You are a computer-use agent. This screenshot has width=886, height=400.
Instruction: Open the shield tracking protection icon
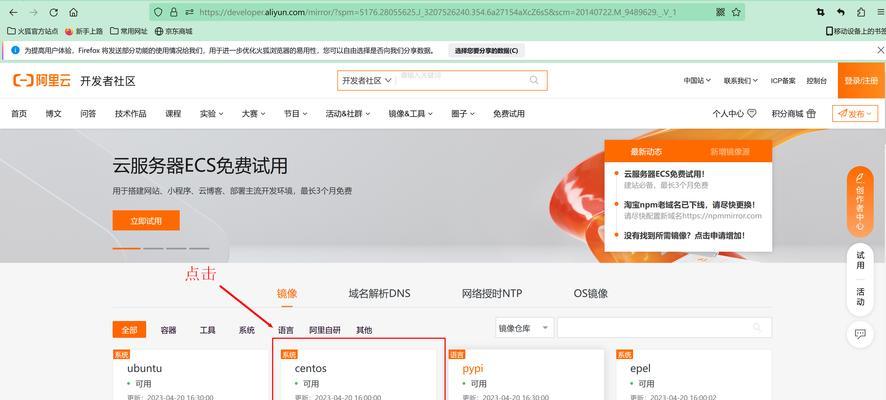point(158,12)
